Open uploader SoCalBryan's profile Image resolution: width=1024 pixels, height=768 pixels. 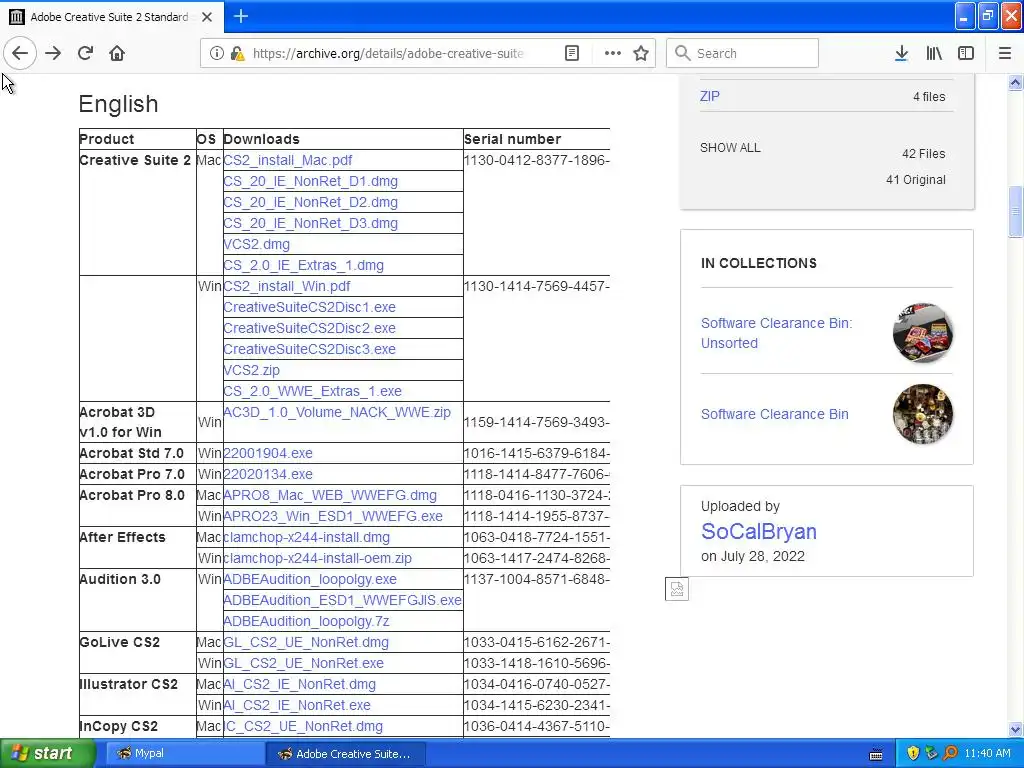(758, 532)
